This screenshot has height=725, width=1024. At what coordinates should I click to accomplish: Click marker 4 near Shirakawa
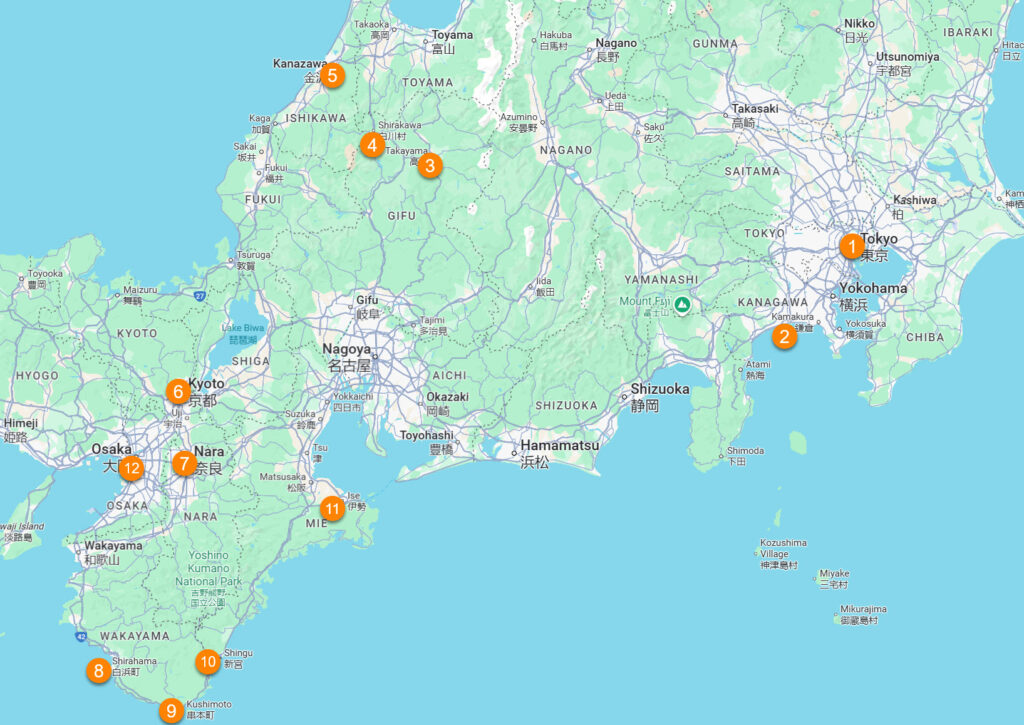[372, 145]
